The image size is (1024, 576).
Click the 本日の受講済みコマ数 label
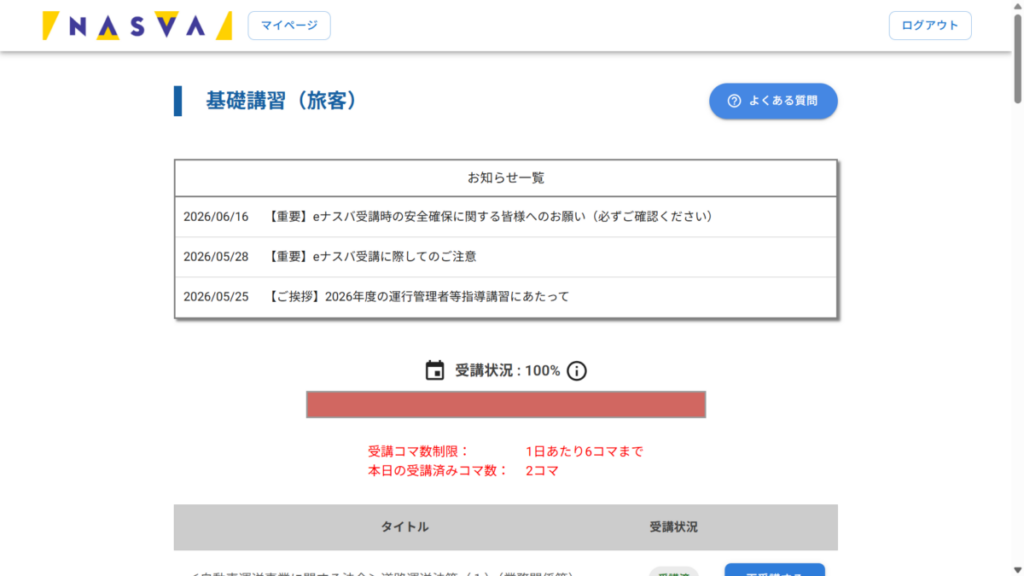coord(438,471)
